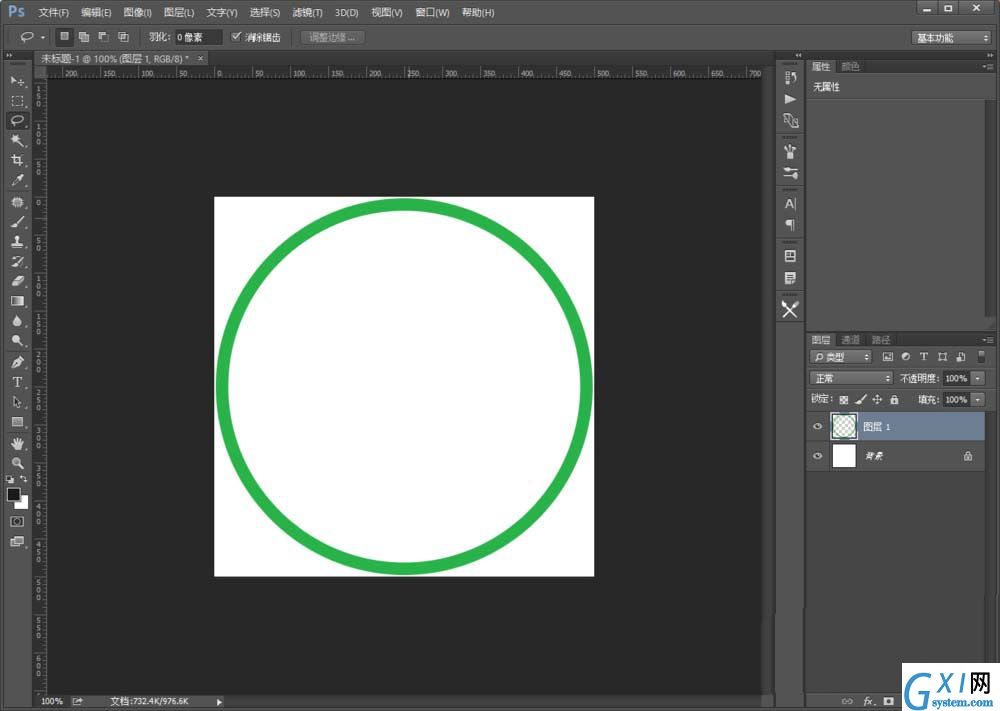Hide layer 图层 1 via eye icon
The height and width of the screenshot is (711, 1000).
pos(818,427)
